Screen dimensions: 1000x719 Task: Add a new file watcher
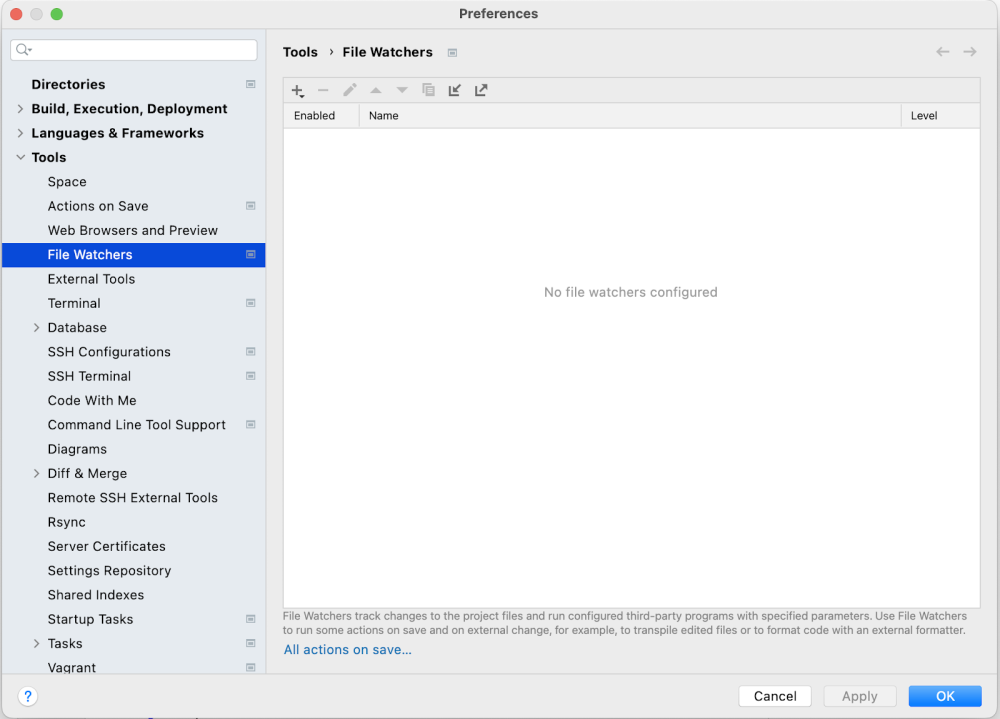coord(297,90)
